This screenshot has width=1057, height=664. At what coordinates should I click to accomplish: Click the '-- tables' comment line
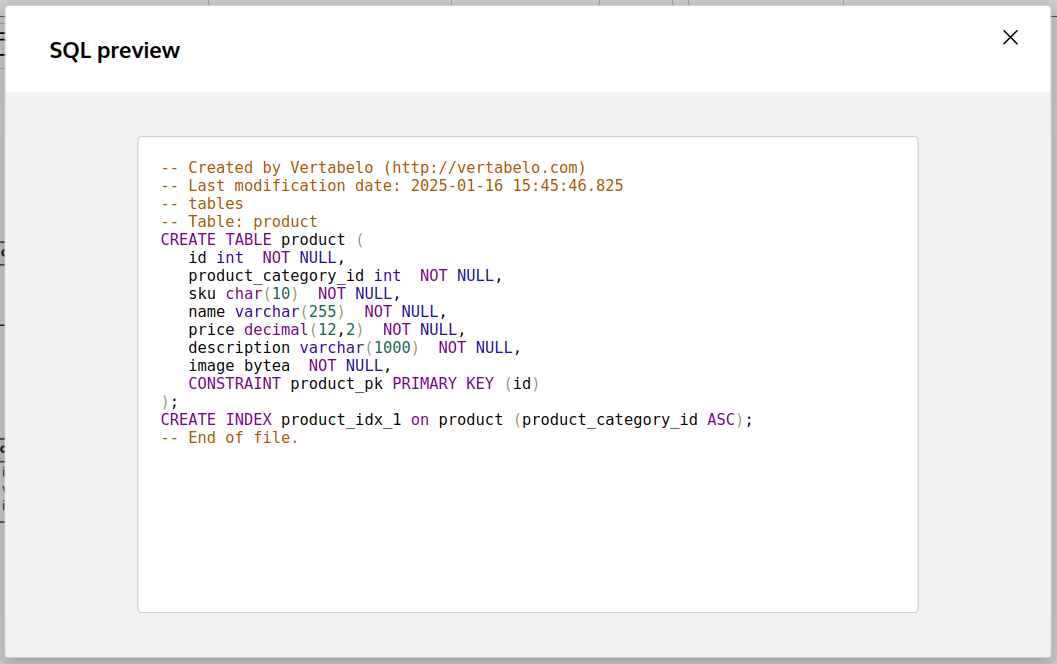click(x=202, y=204)
